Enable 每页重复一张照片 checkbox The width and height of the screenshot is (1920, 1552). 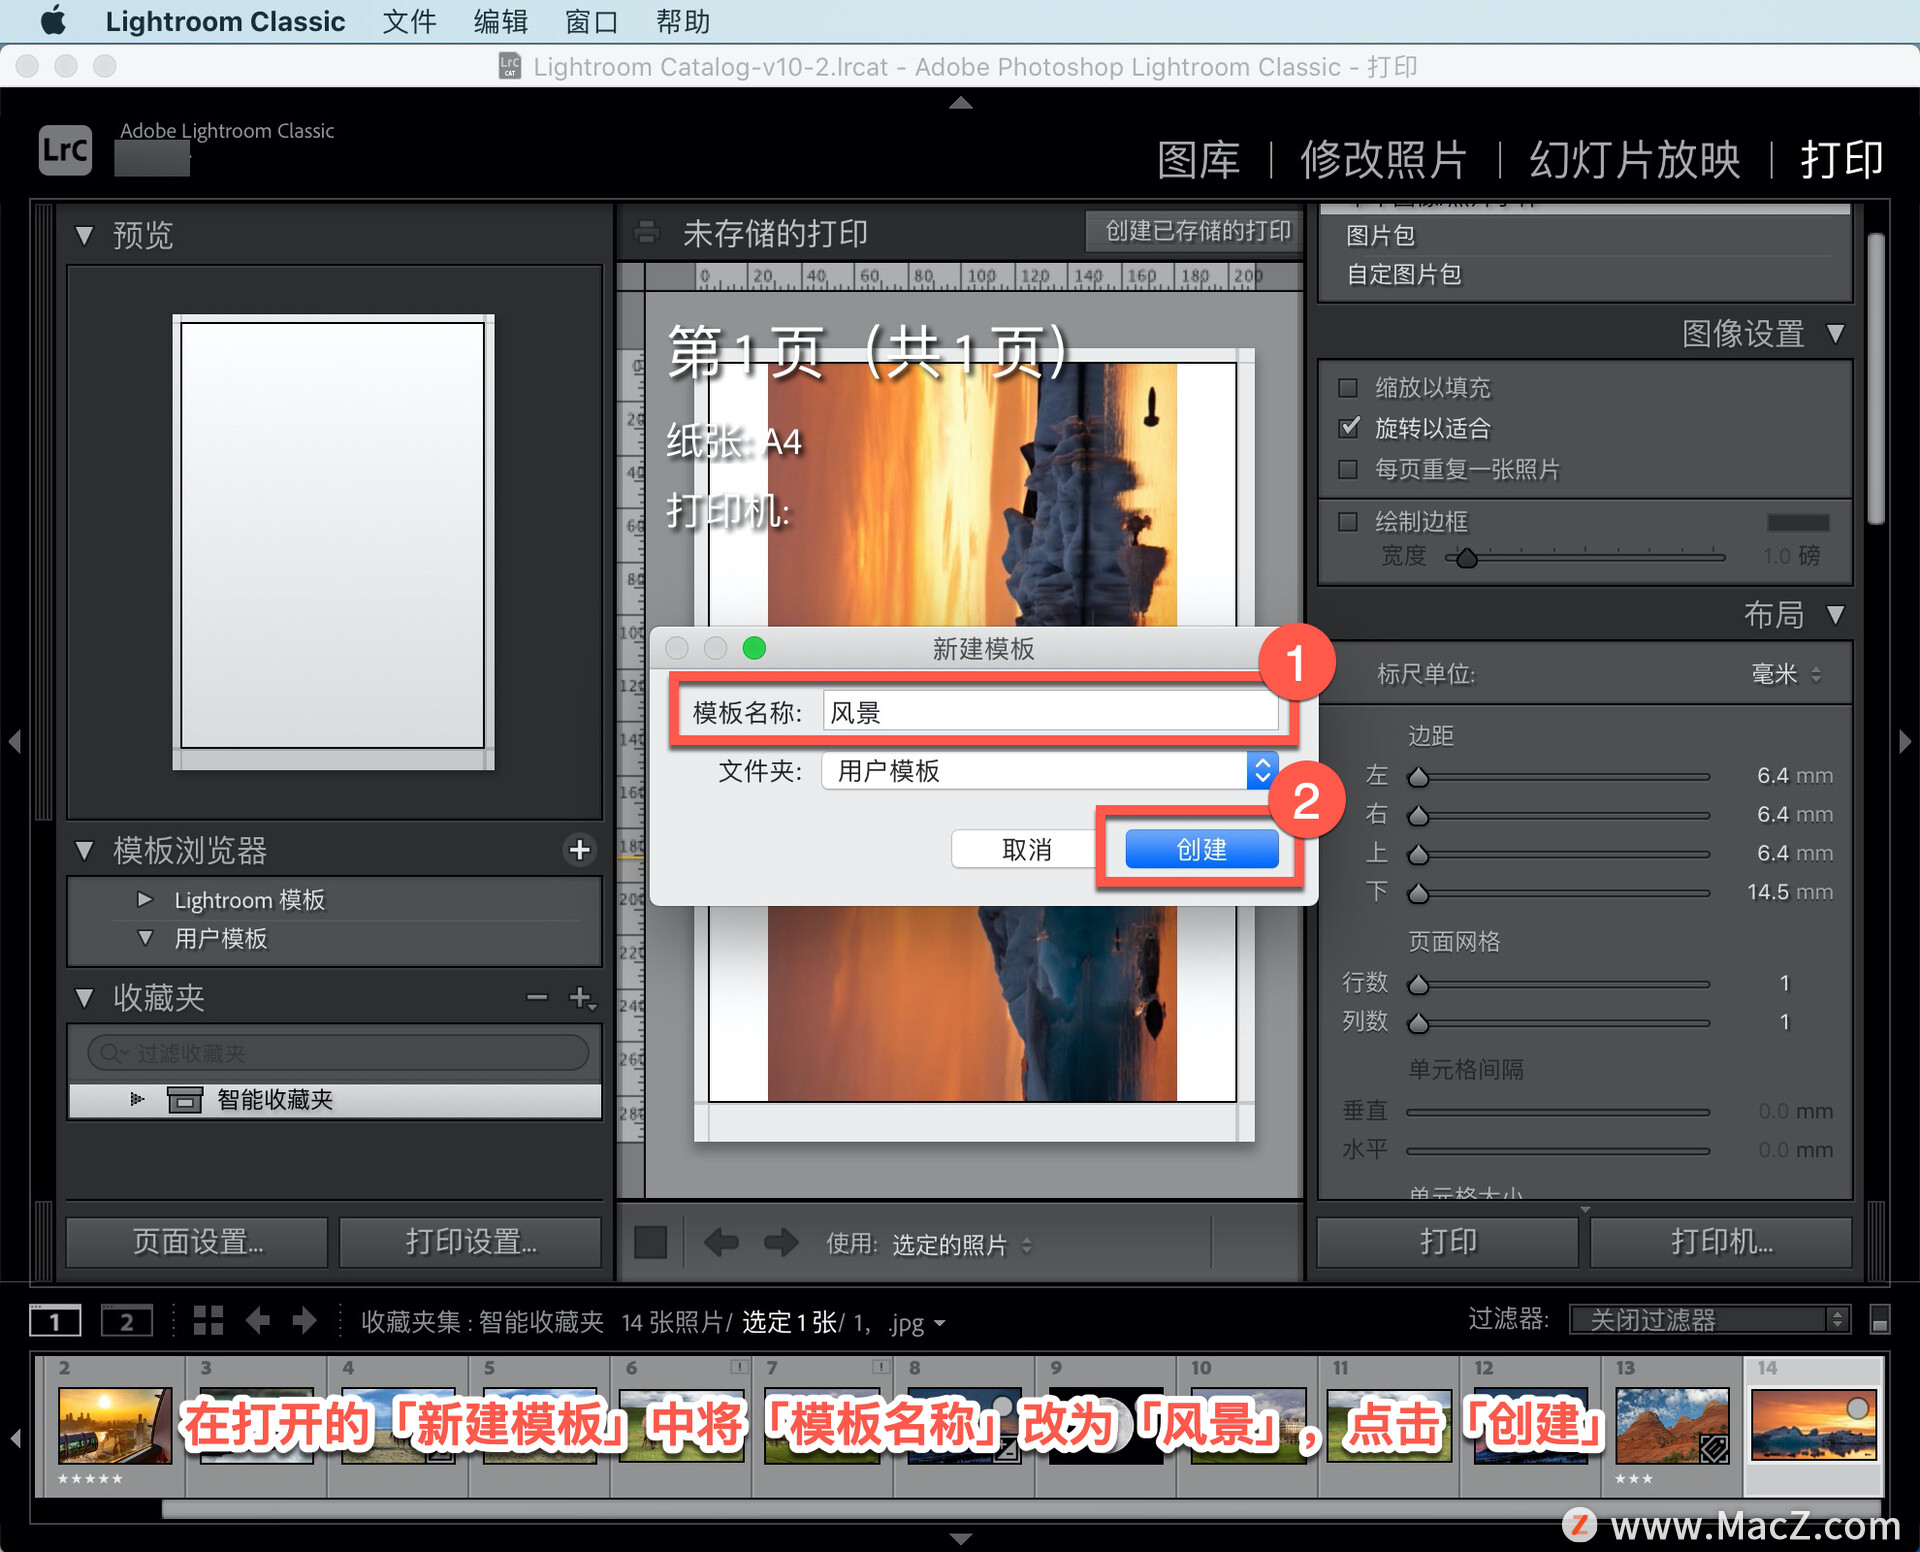[1348, 469]
